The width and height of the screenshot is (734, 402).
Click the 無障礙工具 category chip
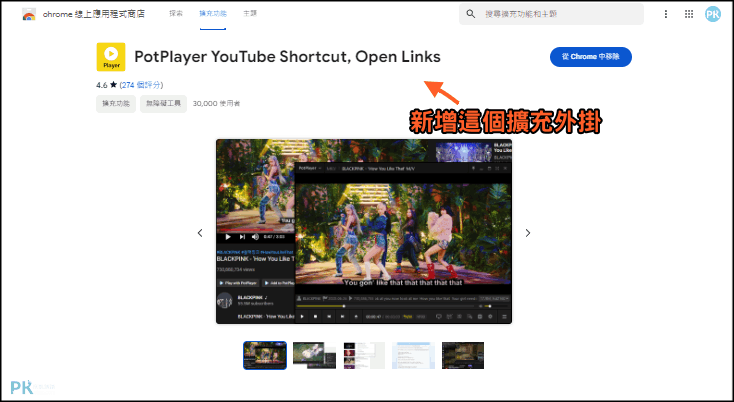pyautogui.click(x=163, y=104)
